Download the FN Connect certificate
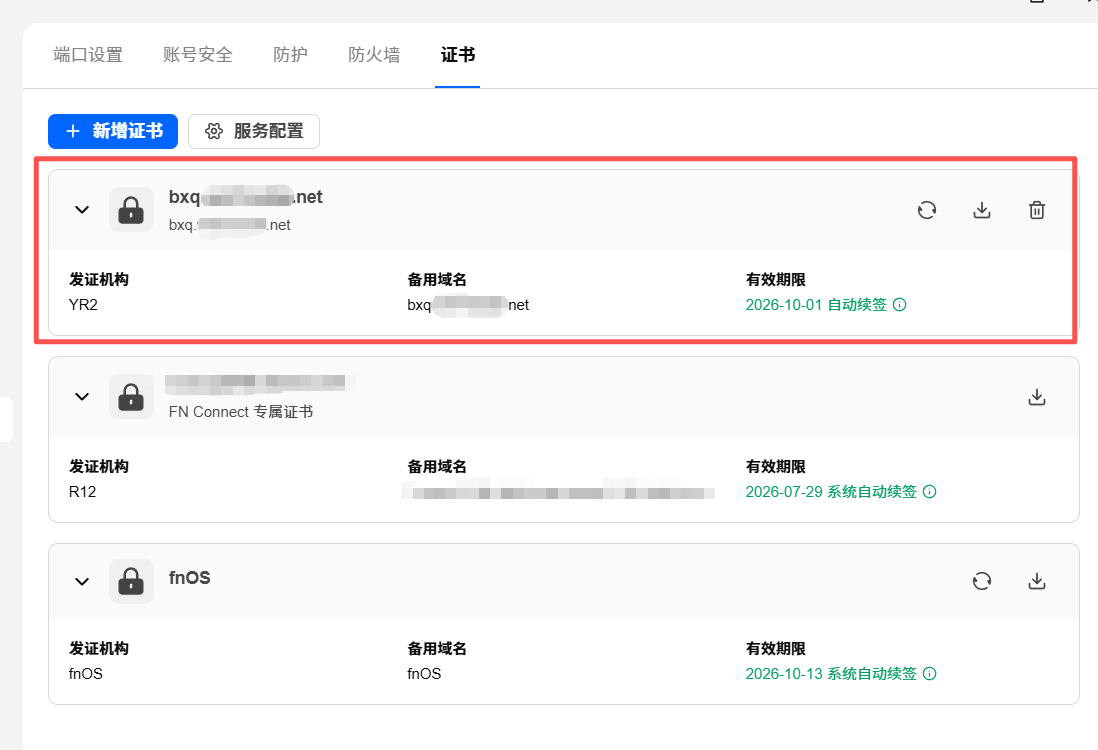Screen dimensions: 1098x750 point(1037,397)
